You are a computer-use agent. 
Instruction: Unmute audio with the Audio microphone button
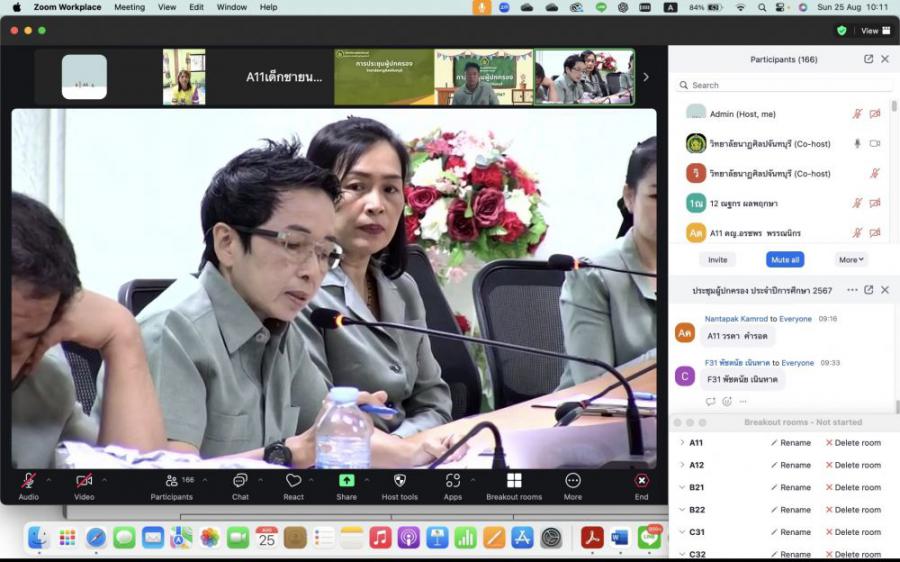tap(29, 481)
